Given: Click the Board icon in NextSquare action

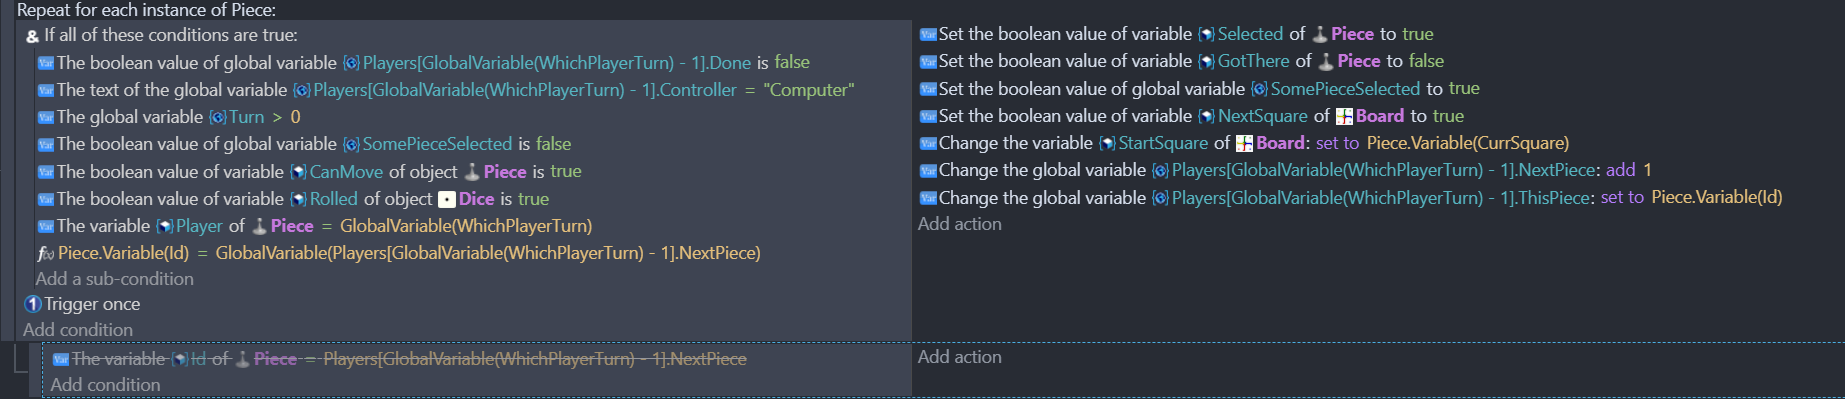Looking at the screenshot, I should [x=1344, y=116].
